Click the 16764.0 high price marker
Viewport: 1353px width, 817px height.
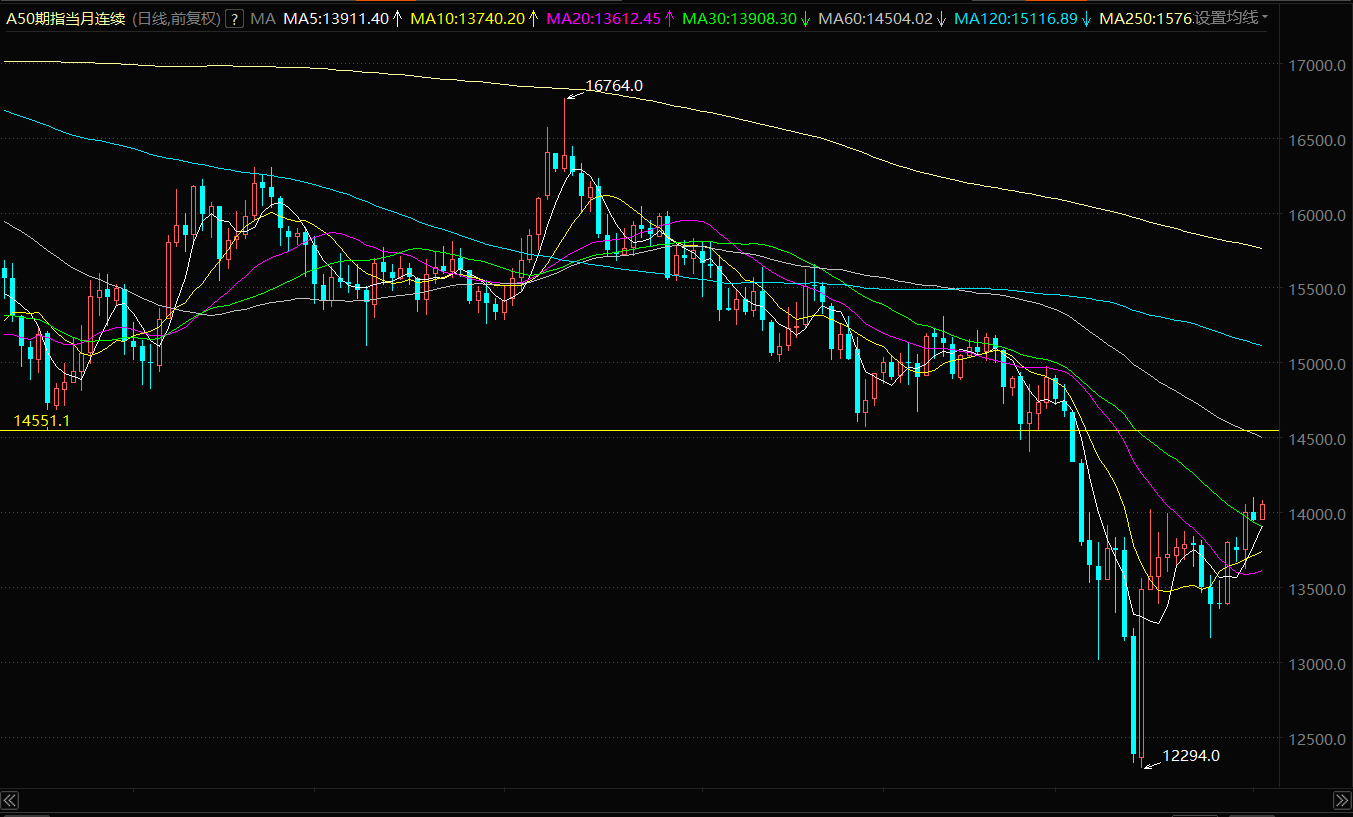pos(613,86)
